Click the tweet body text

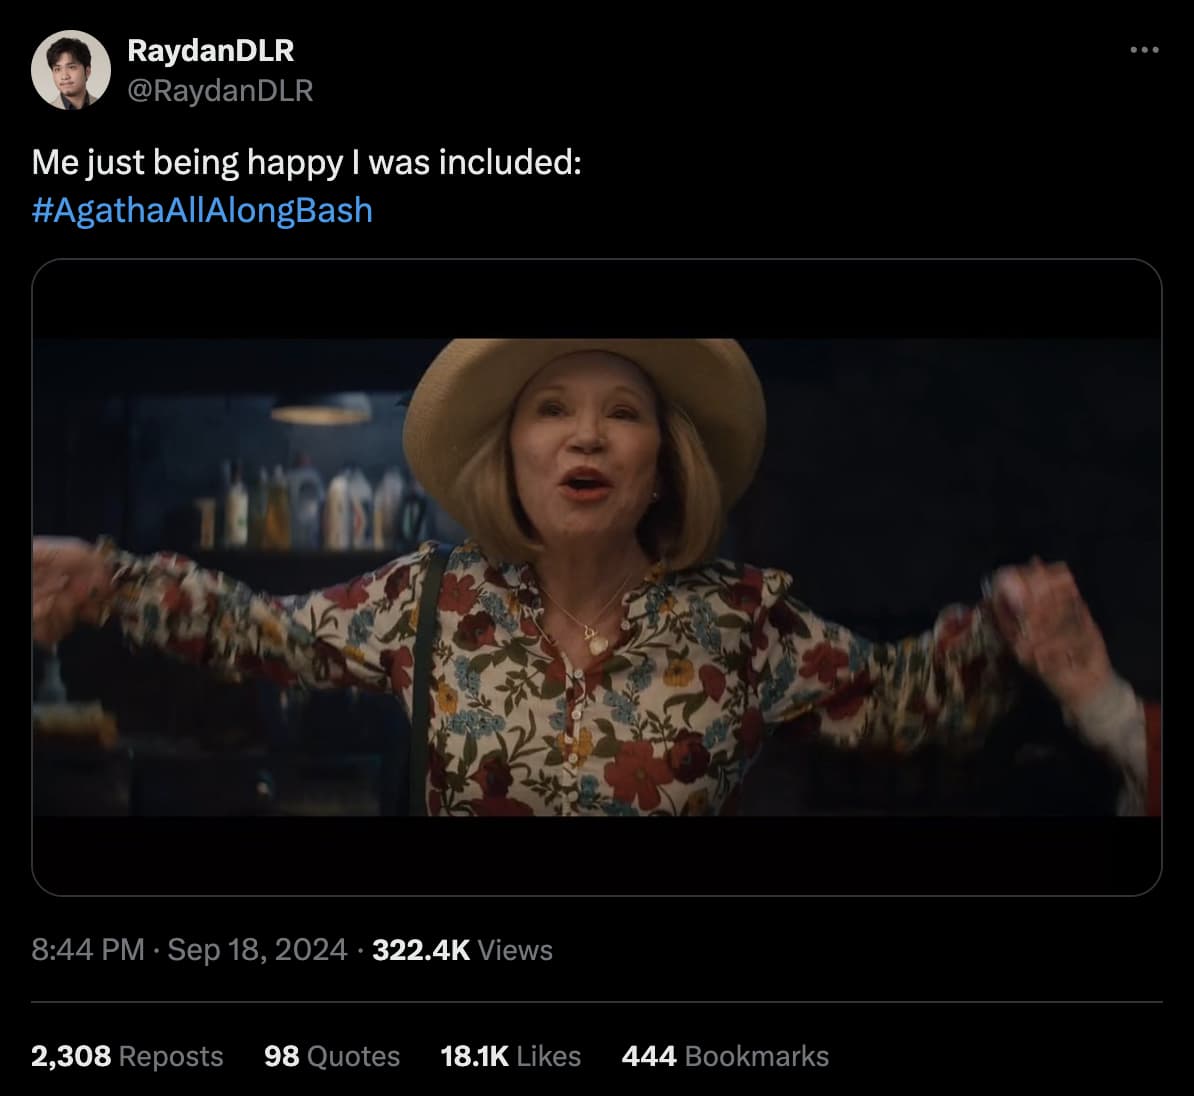point(307,160)
